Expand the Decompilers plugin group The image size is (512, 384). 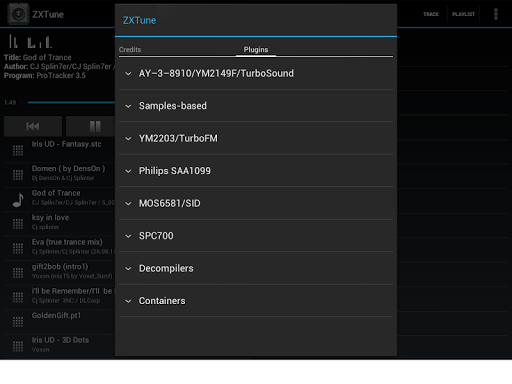click(256, 268)
